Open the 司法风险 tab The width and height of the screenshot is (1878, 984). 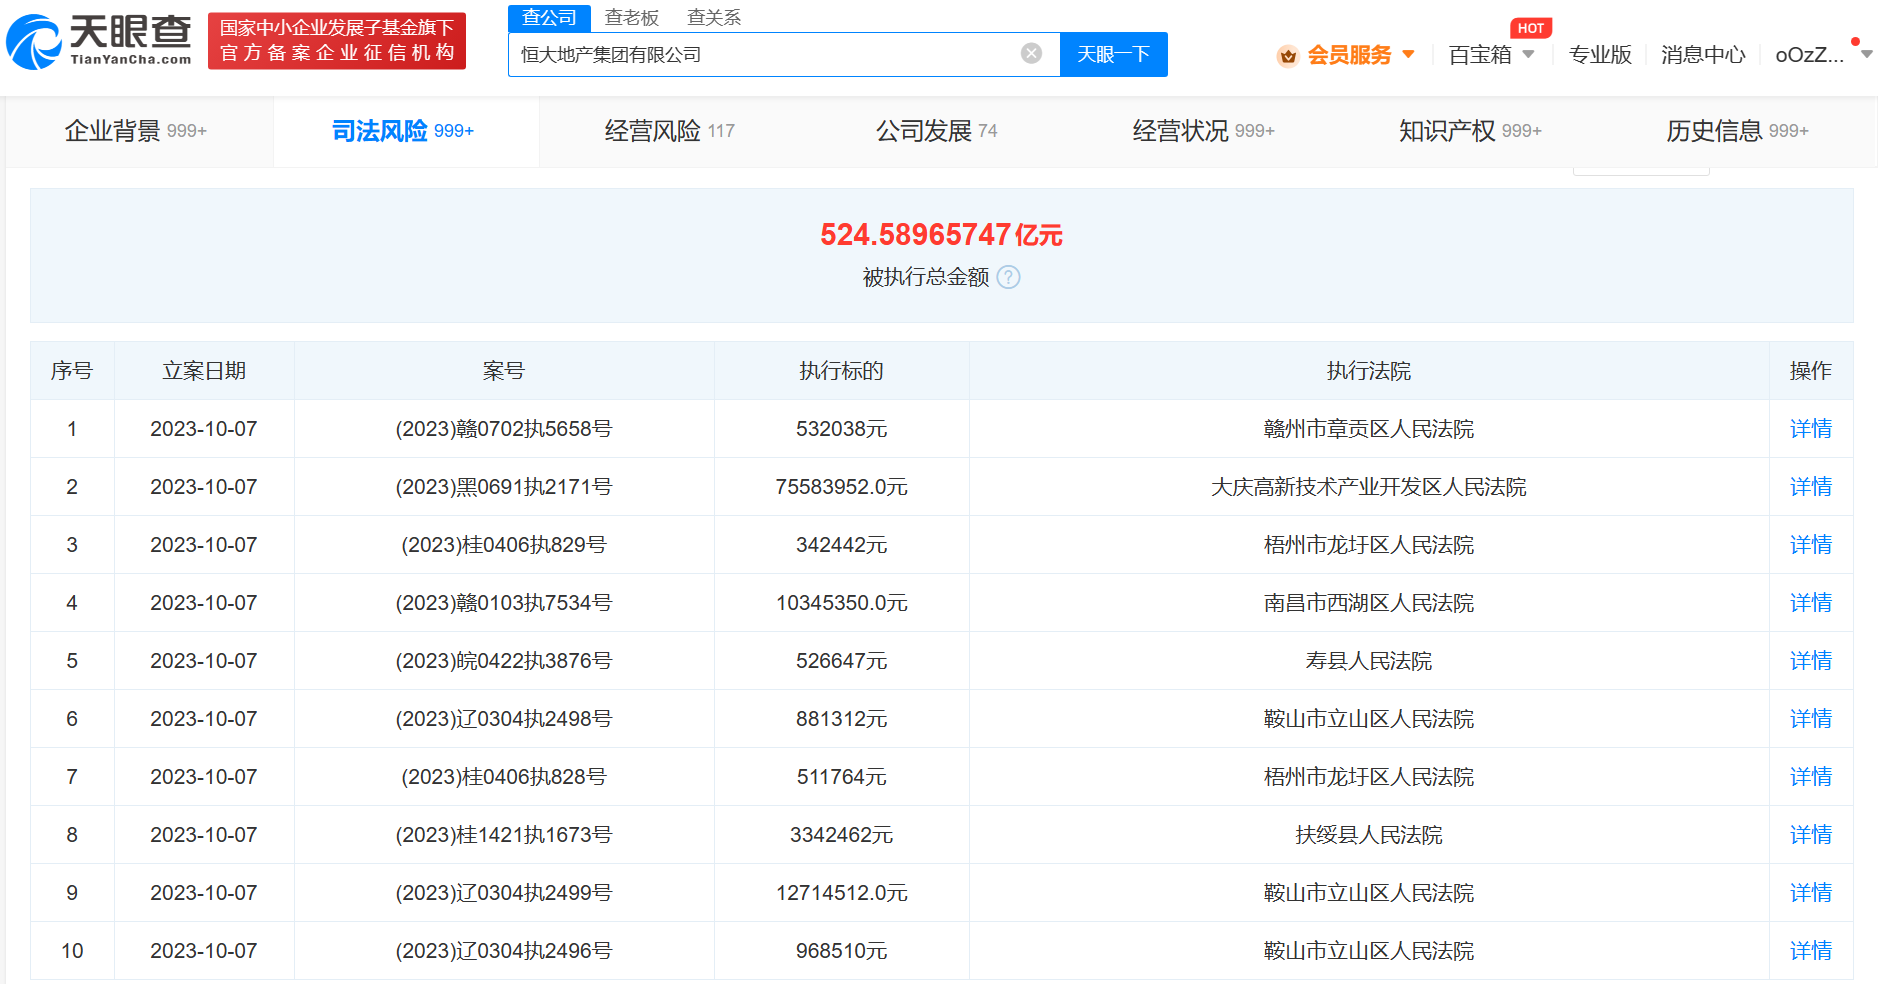coord(403,131)
